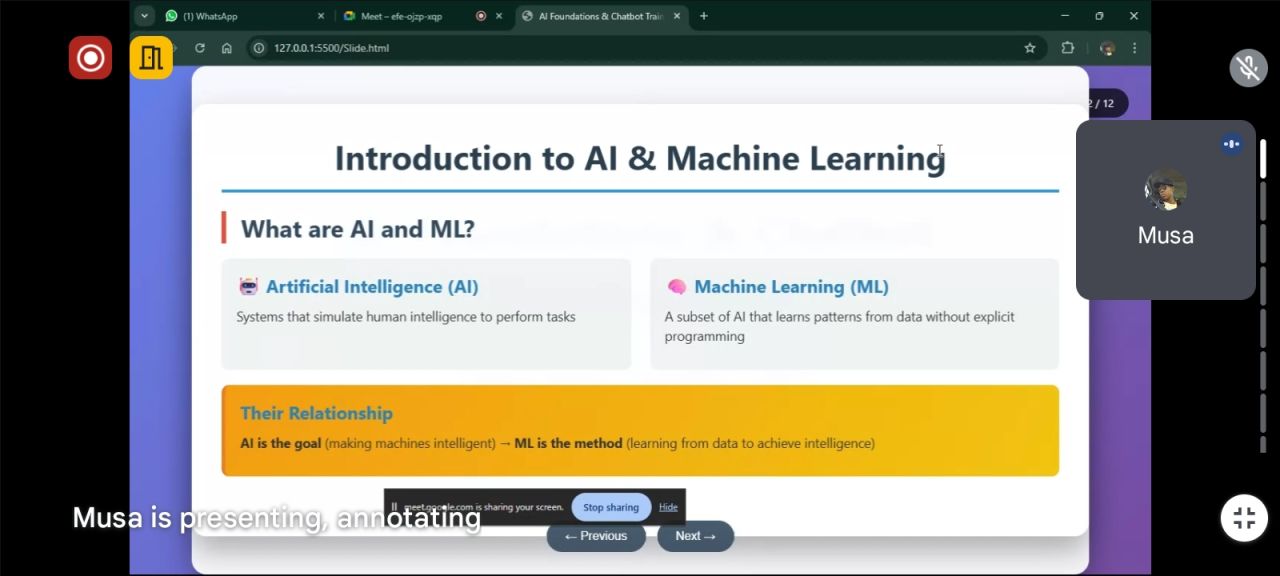Viewport: 1280px width, 576px height.
Task: Click the Machine Learning (ML) heading
Action: coord(791,287)
